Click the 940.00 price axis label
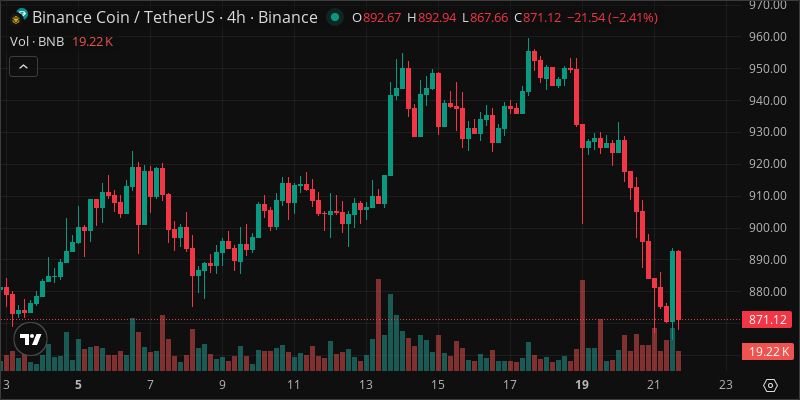The width and height of the screenshot is (800, 400). coord(767,101)
